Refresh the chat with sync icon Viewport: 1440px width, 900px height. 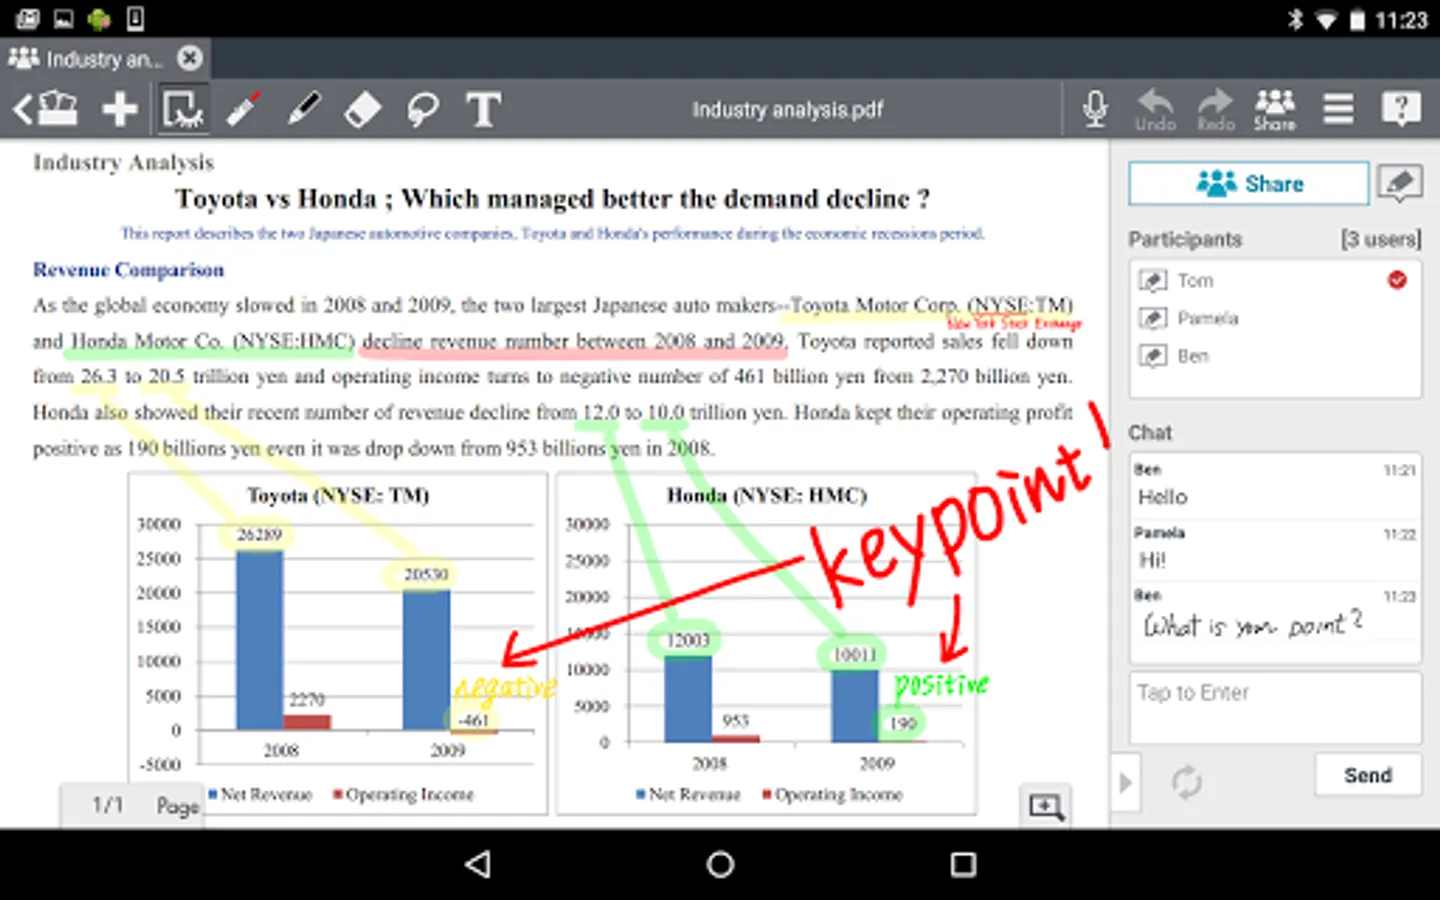coord(1187,782)
